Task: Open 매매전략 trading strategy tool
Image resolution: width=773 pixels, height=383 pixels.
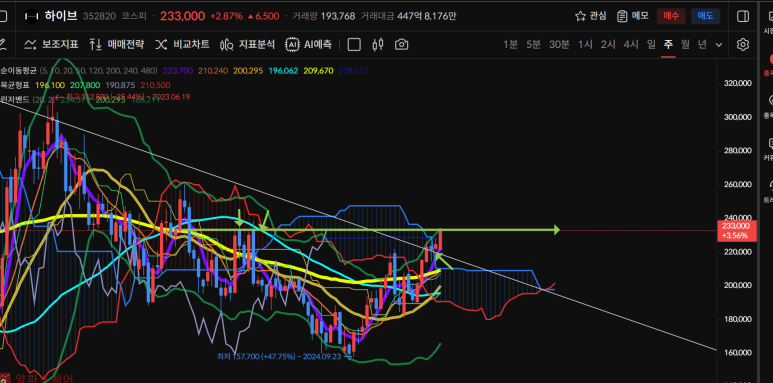Action: click(117, 44)
